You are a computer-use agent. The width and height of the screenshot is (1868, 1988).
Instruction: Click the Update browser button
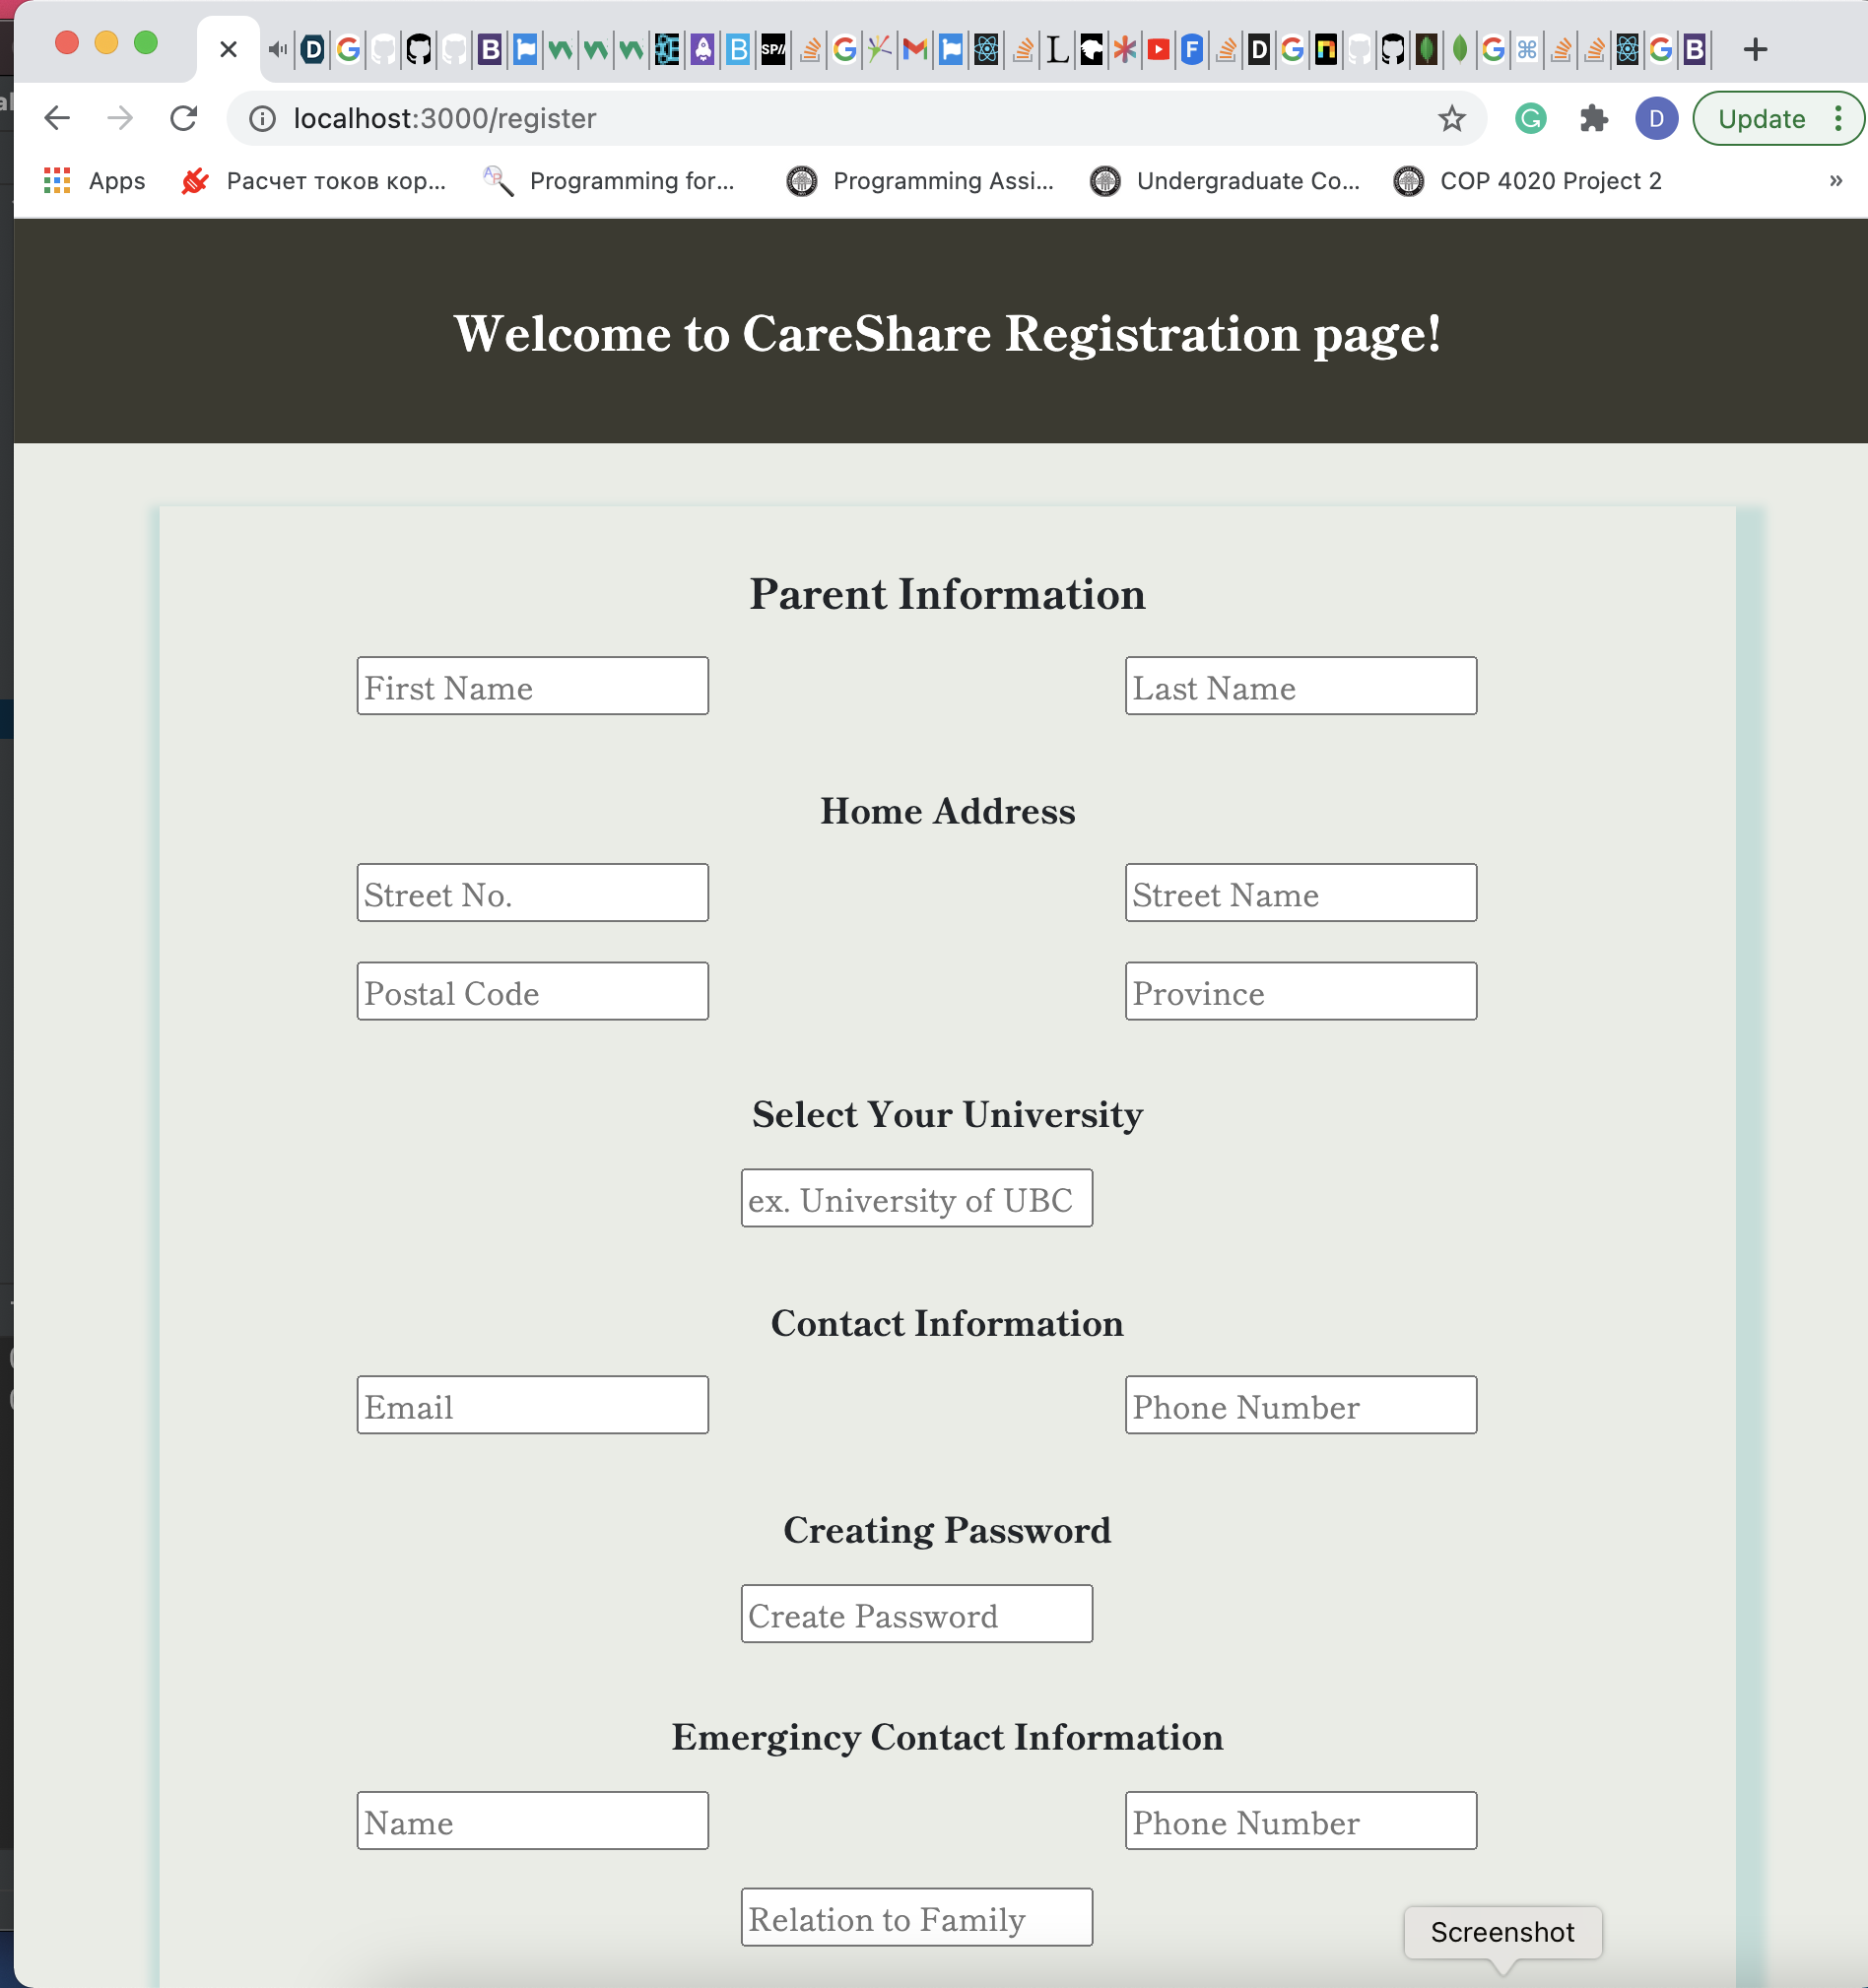click(1763, 118)
